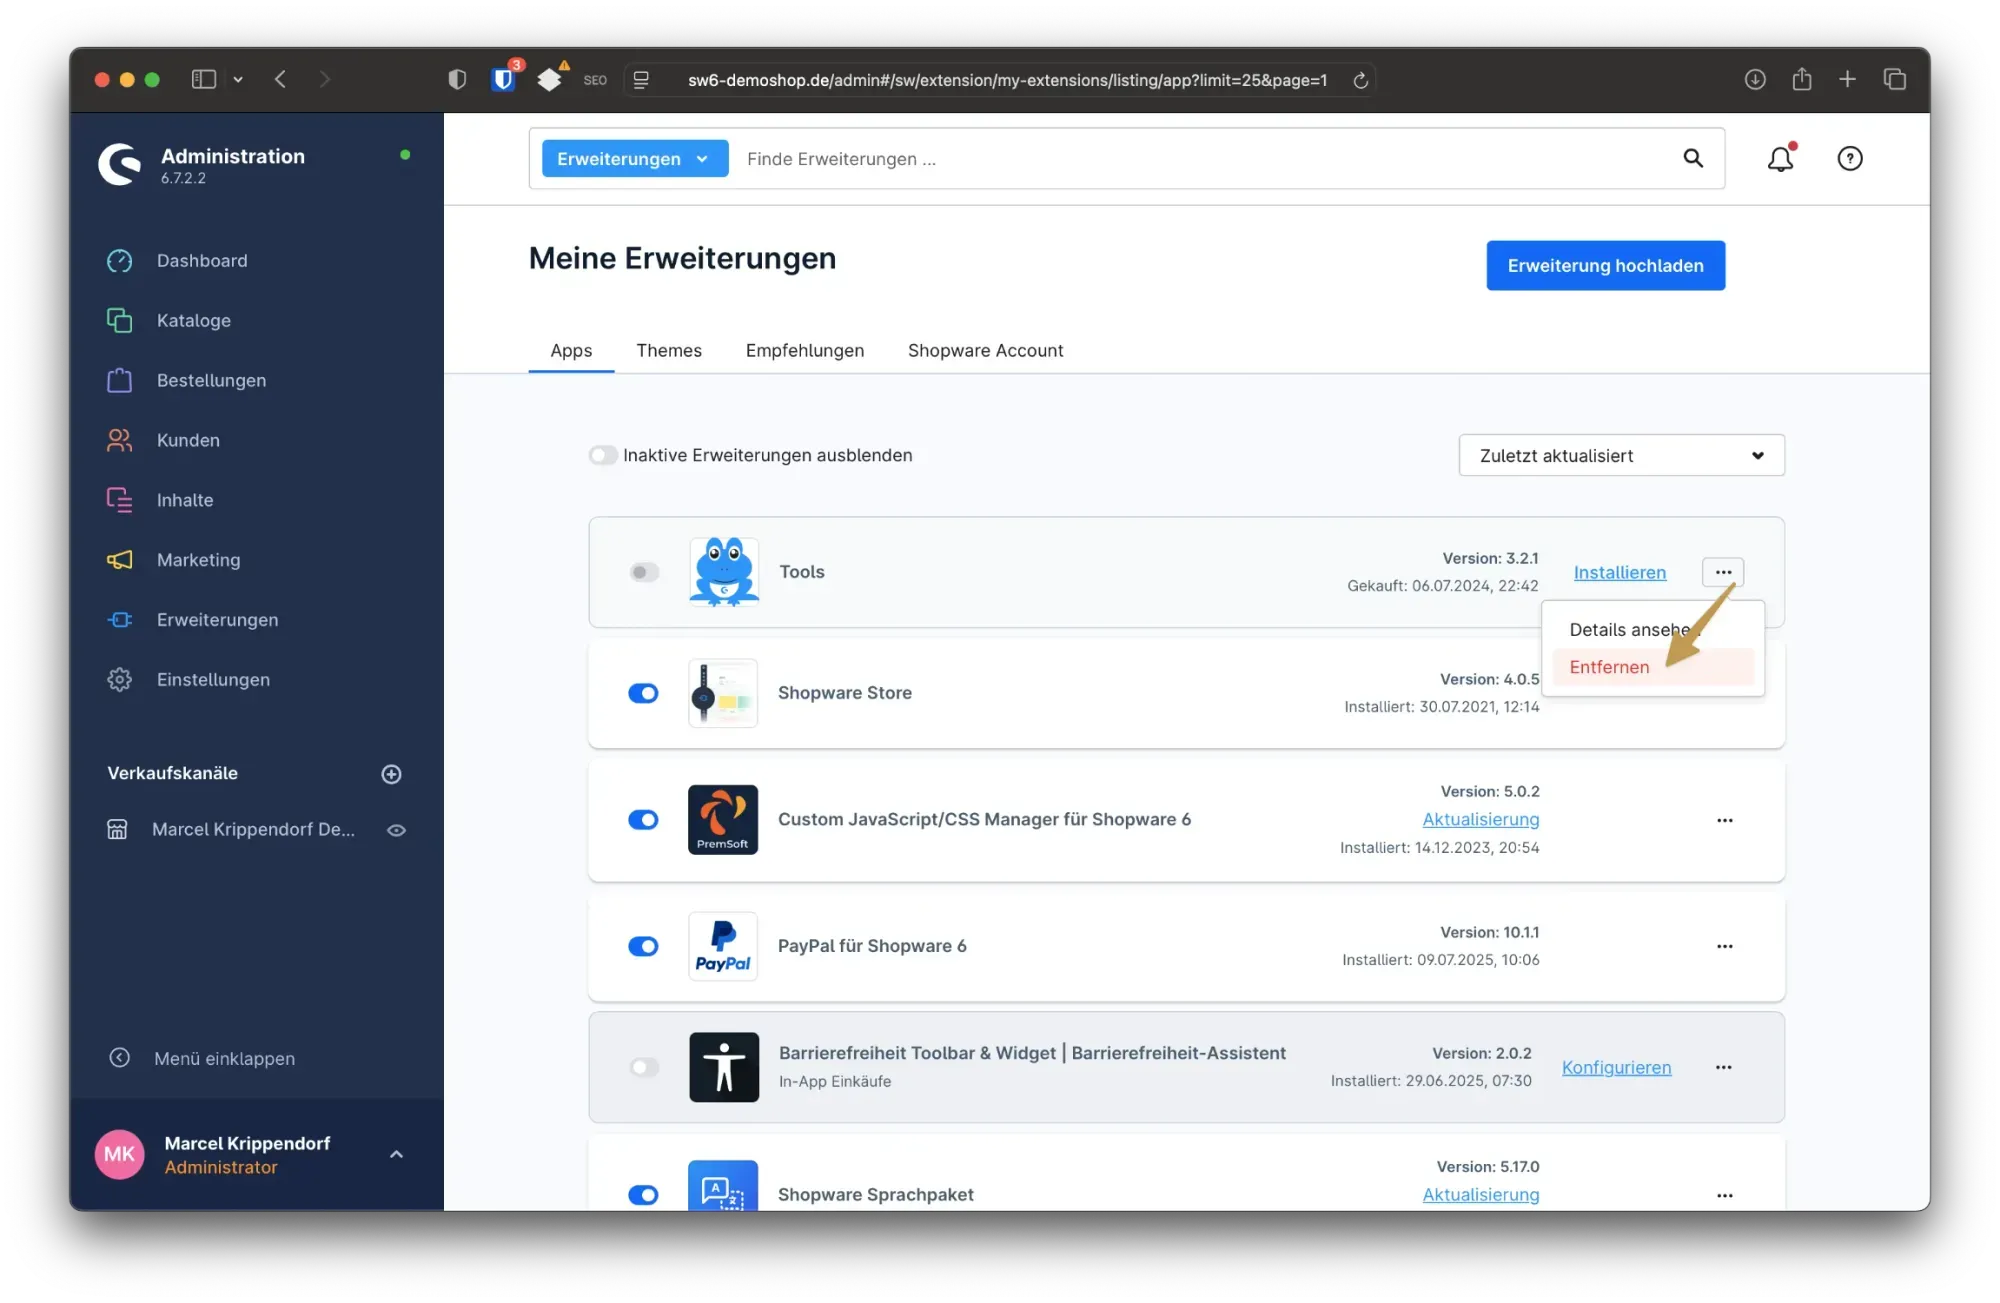
Task: Choose Entfernen in the context menu
Action: coord(1609,667)
